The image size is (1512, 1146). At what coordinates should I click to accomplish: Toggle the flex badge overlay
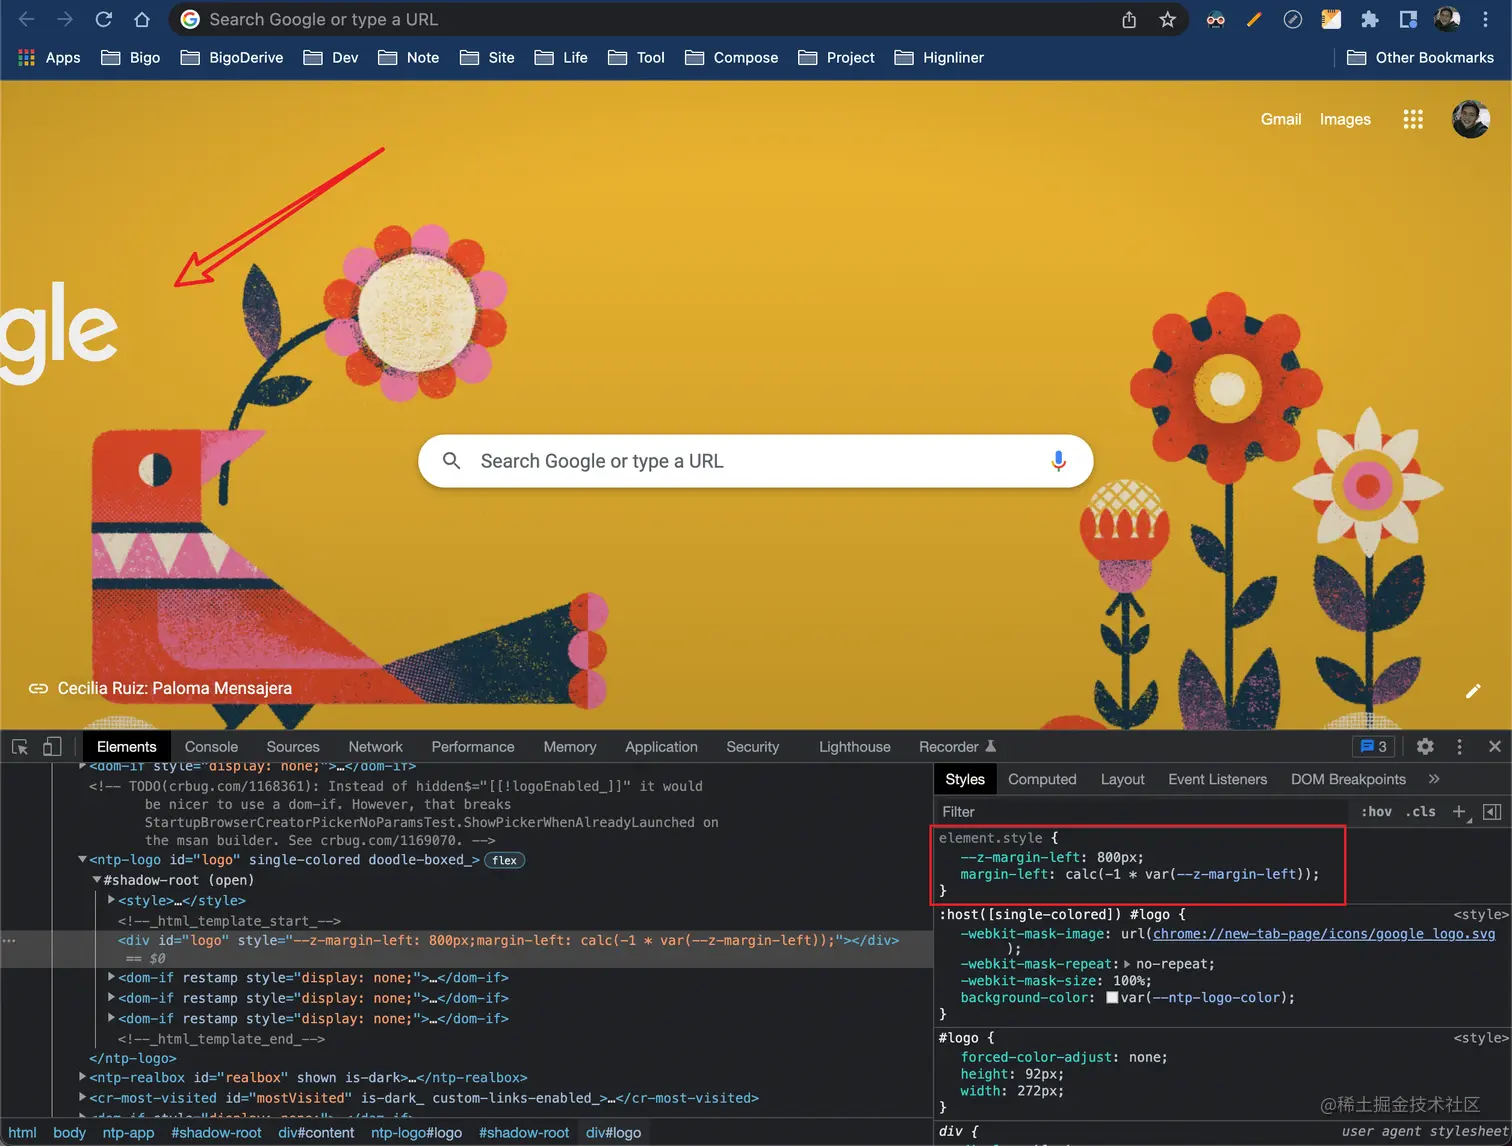coord(505,860)
